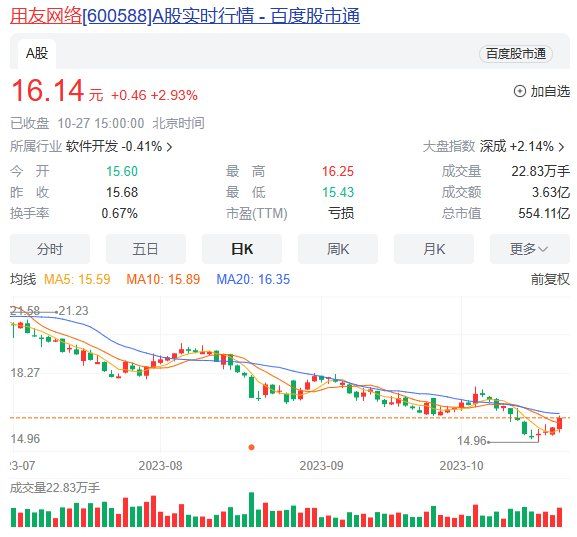
Task: Click the 前复权 adjustment option
Action: point(550,279)
